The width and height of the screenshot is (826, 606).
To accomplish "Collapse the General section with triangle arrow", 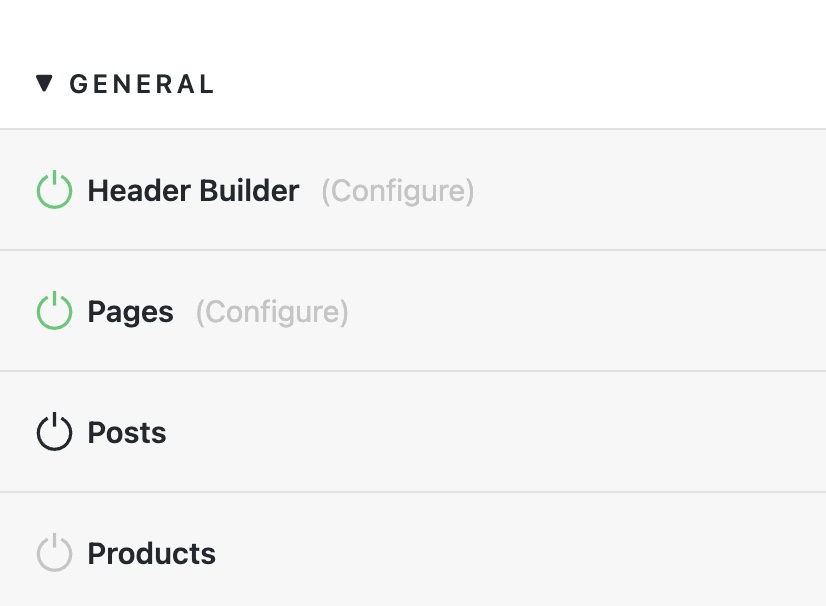I will click(44, 83).
